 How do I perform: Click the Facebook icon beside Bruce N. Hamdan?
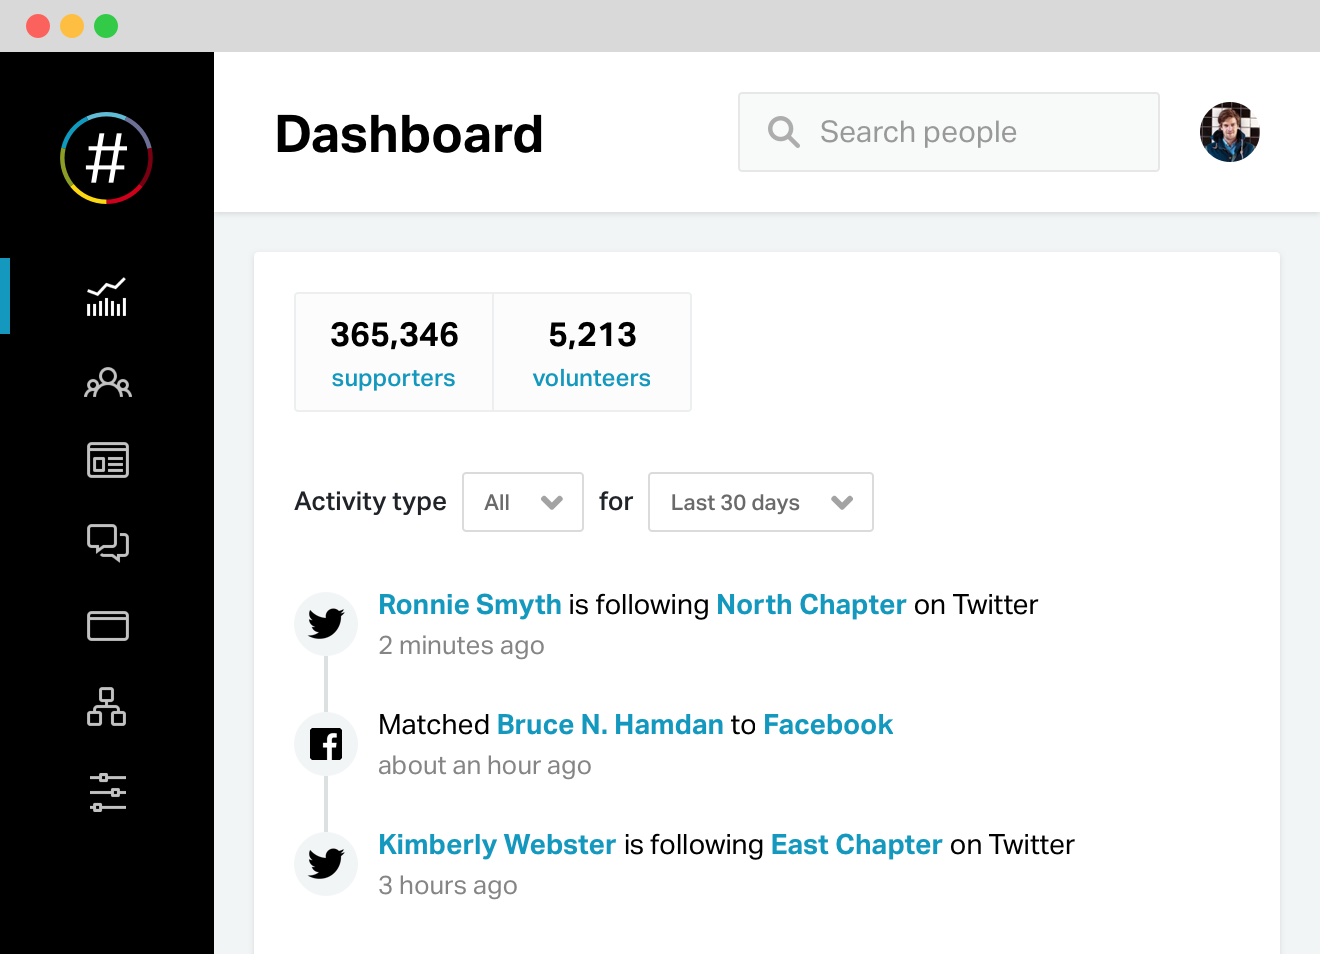coord(326,744)
